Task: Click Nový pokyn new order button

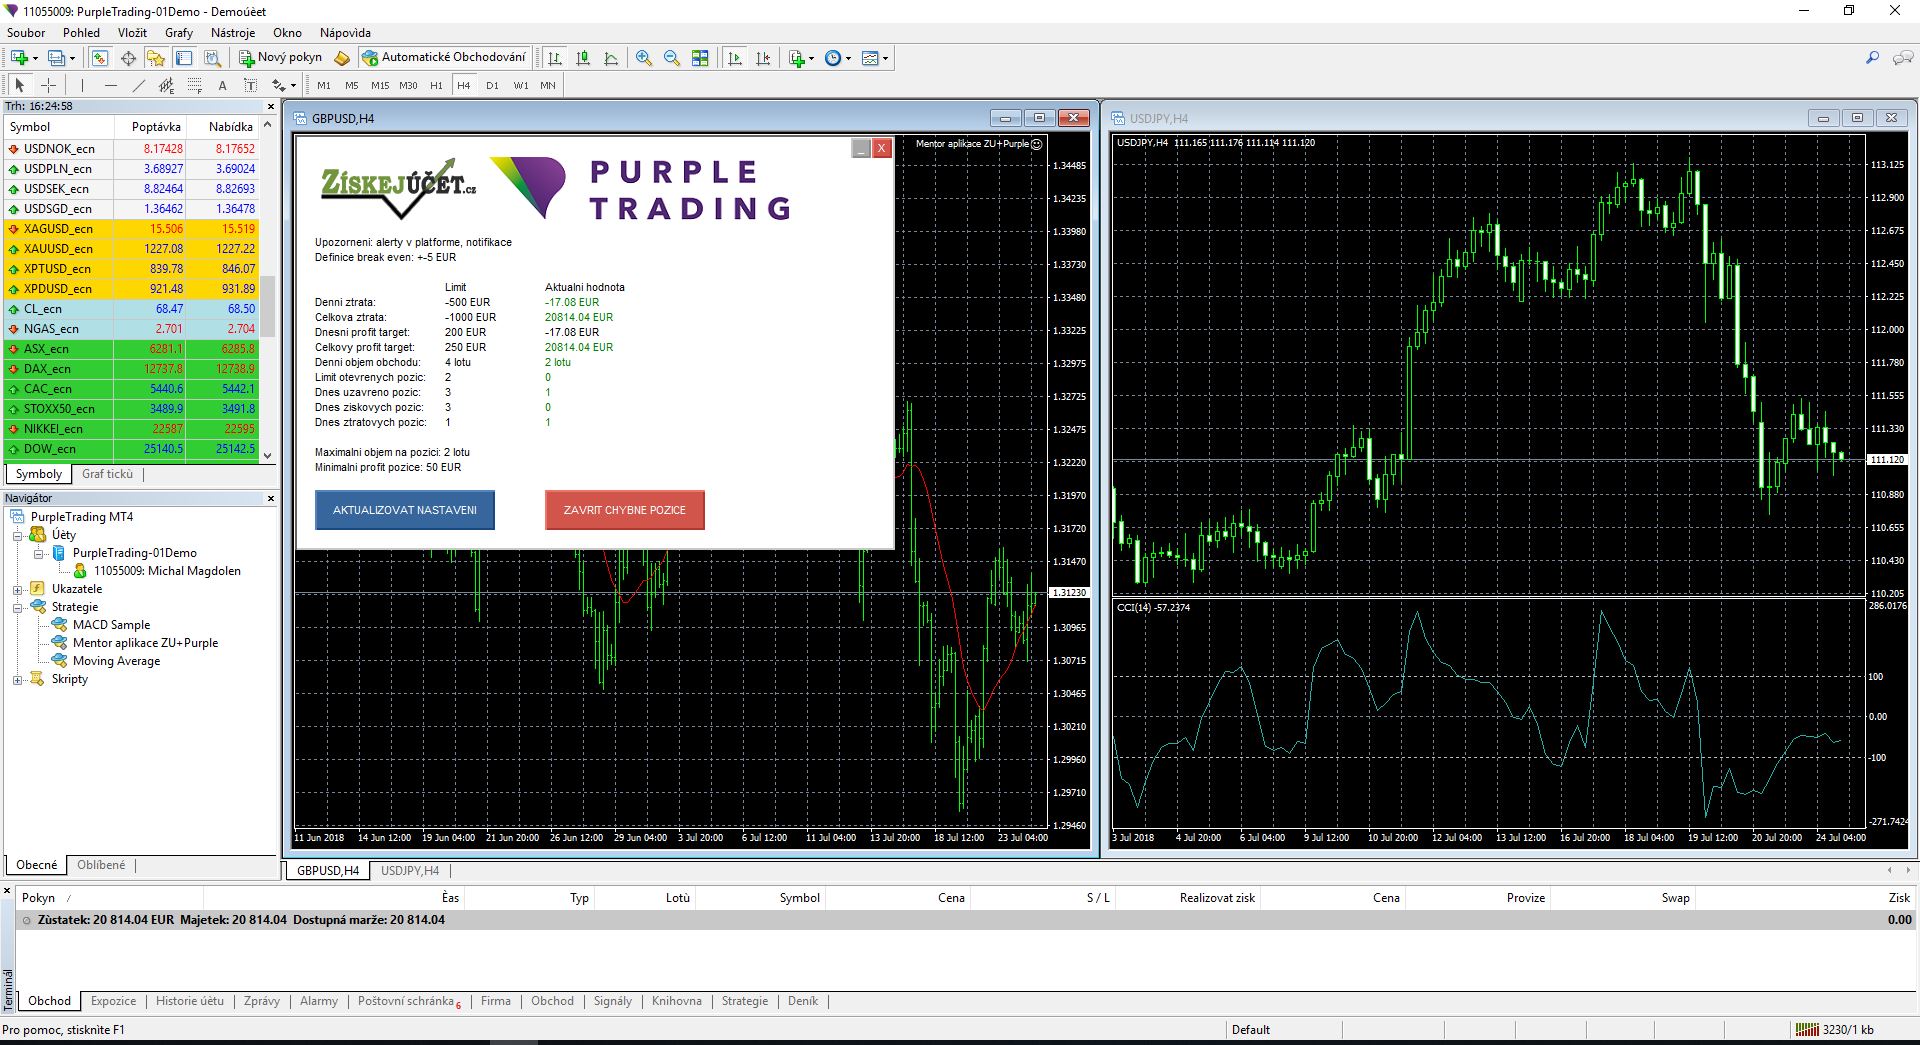Action: 280,58
